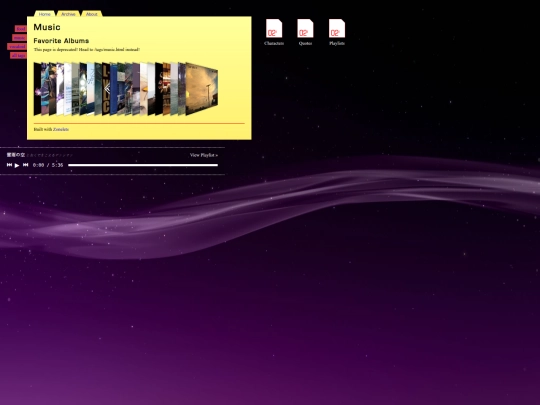Open the Playlists file icon
The width and height of the screenshot is (540, 405).
point(337,32)
